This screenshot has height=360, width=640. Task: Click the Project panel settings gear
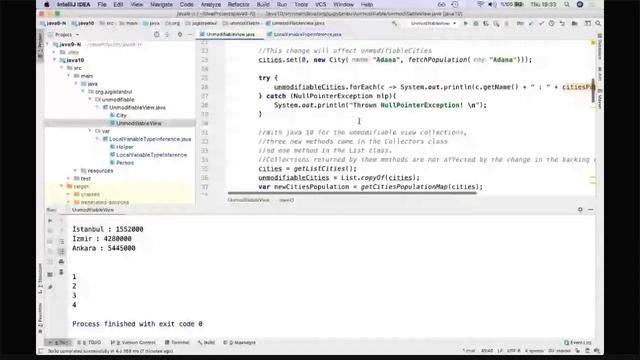click(180, 35)
